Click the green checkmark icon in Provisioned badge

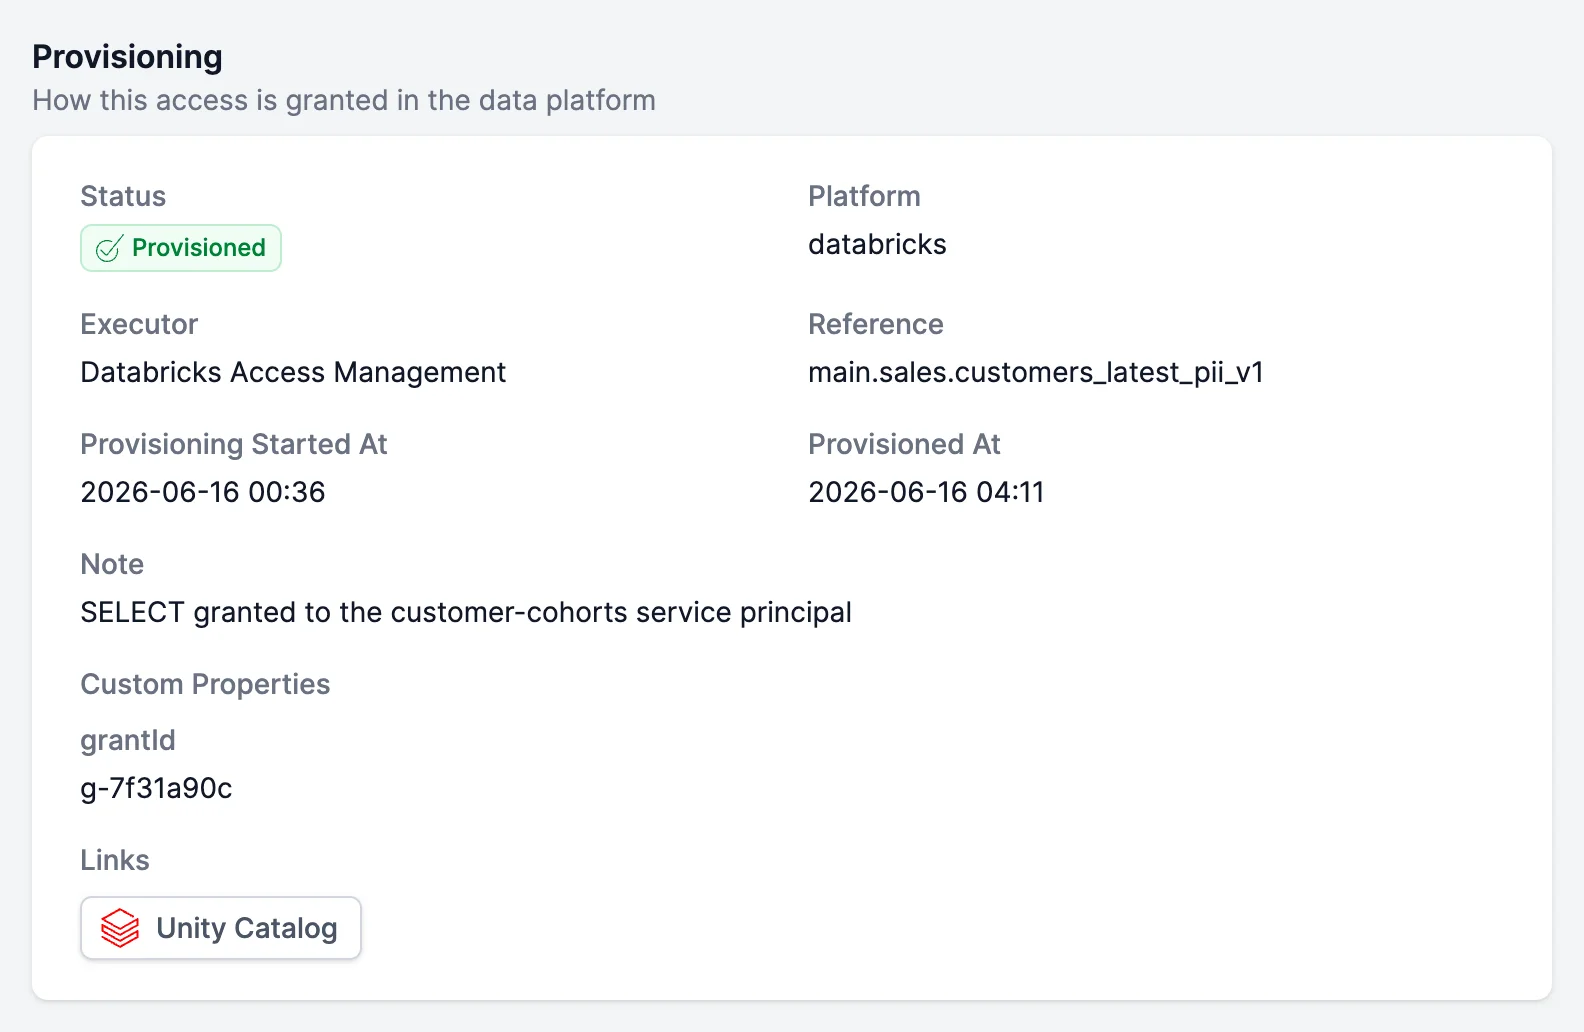click(x=109, y=248)
